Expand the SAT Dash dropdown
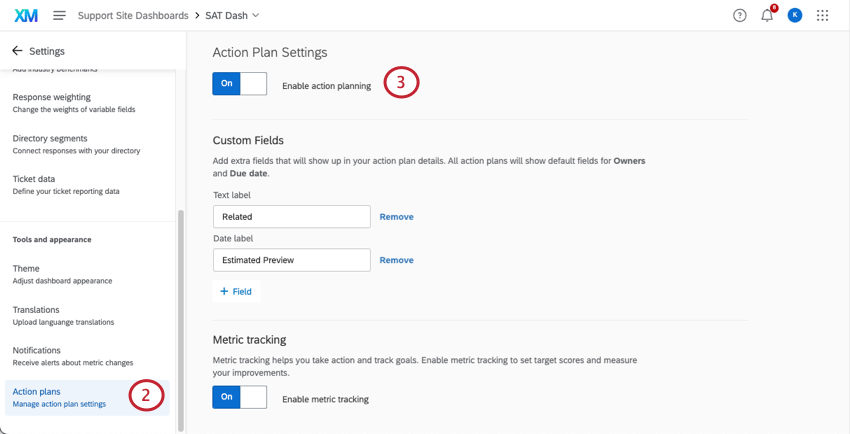The height and width of the screenshot is (434, 850). point(255,16)
